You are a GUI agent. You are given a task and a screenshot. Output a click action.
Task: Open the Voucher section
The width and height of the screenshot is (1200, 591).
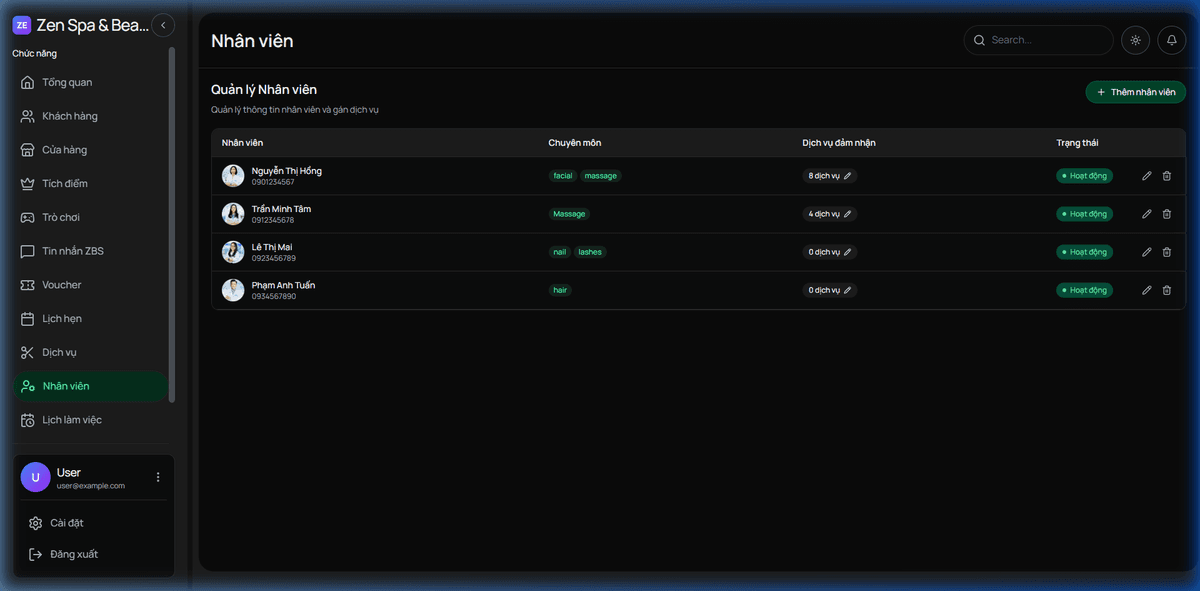62,285
